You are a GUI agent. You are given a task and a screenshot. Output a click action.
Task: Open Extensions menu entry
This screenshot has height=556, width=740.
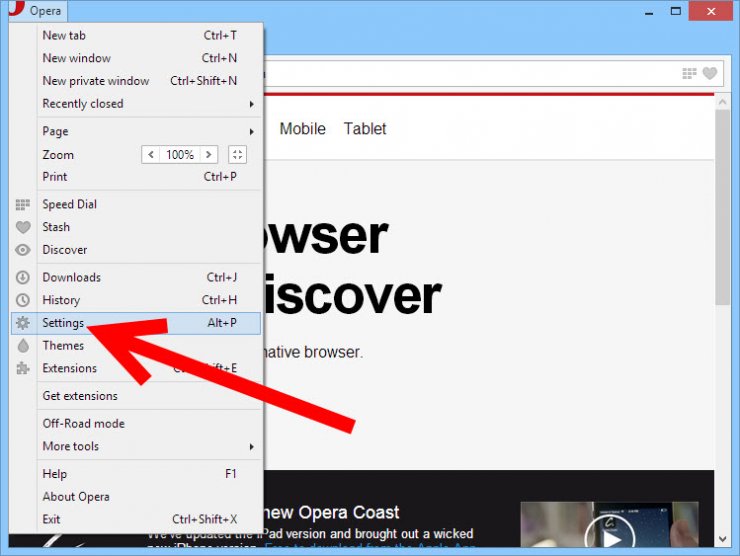click(150, 368)
